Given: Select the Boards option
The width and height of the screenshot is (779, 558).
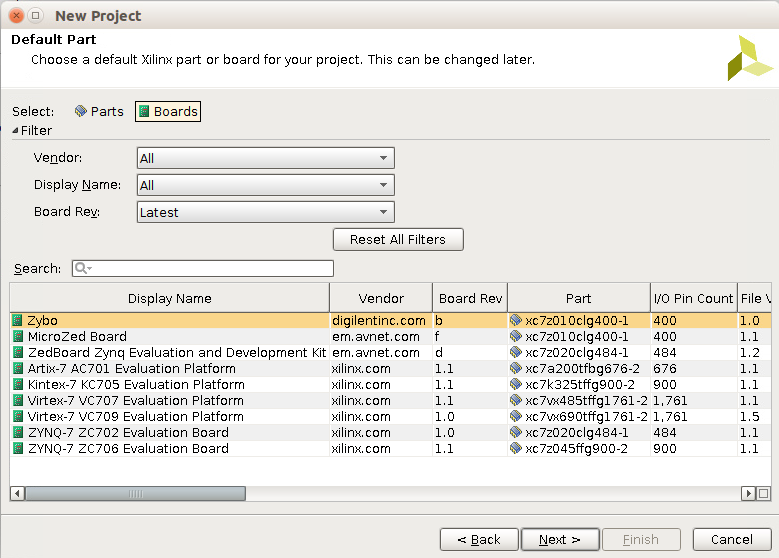Looking at the screenshot, I should coord(168,111).
